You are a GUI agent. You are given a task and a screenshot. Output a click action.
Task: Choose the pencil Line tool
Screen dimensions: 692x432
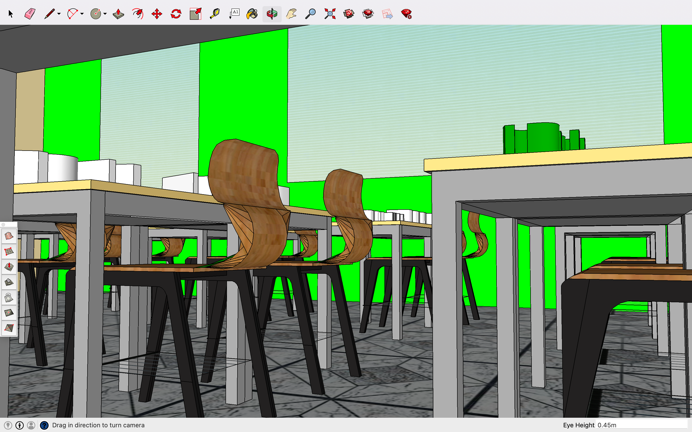pos(49,14)
